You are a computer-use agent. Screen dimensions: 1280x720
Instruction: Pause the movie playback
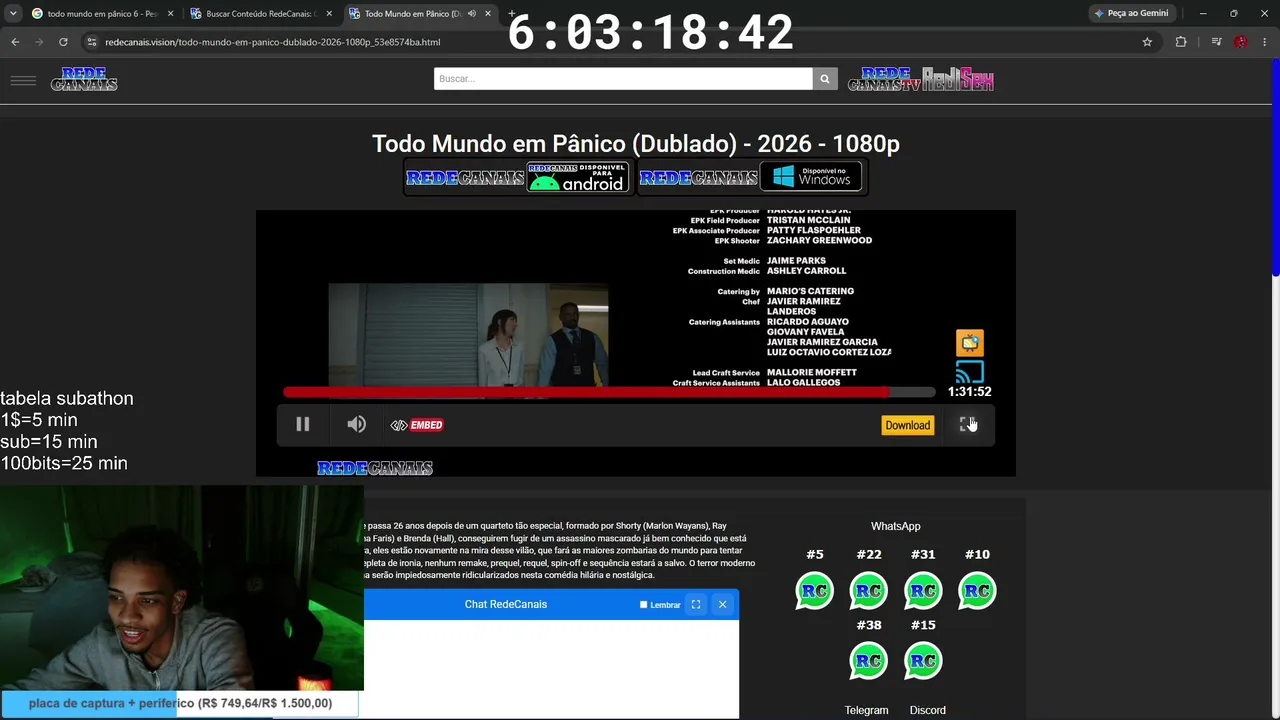click(302, 425)
